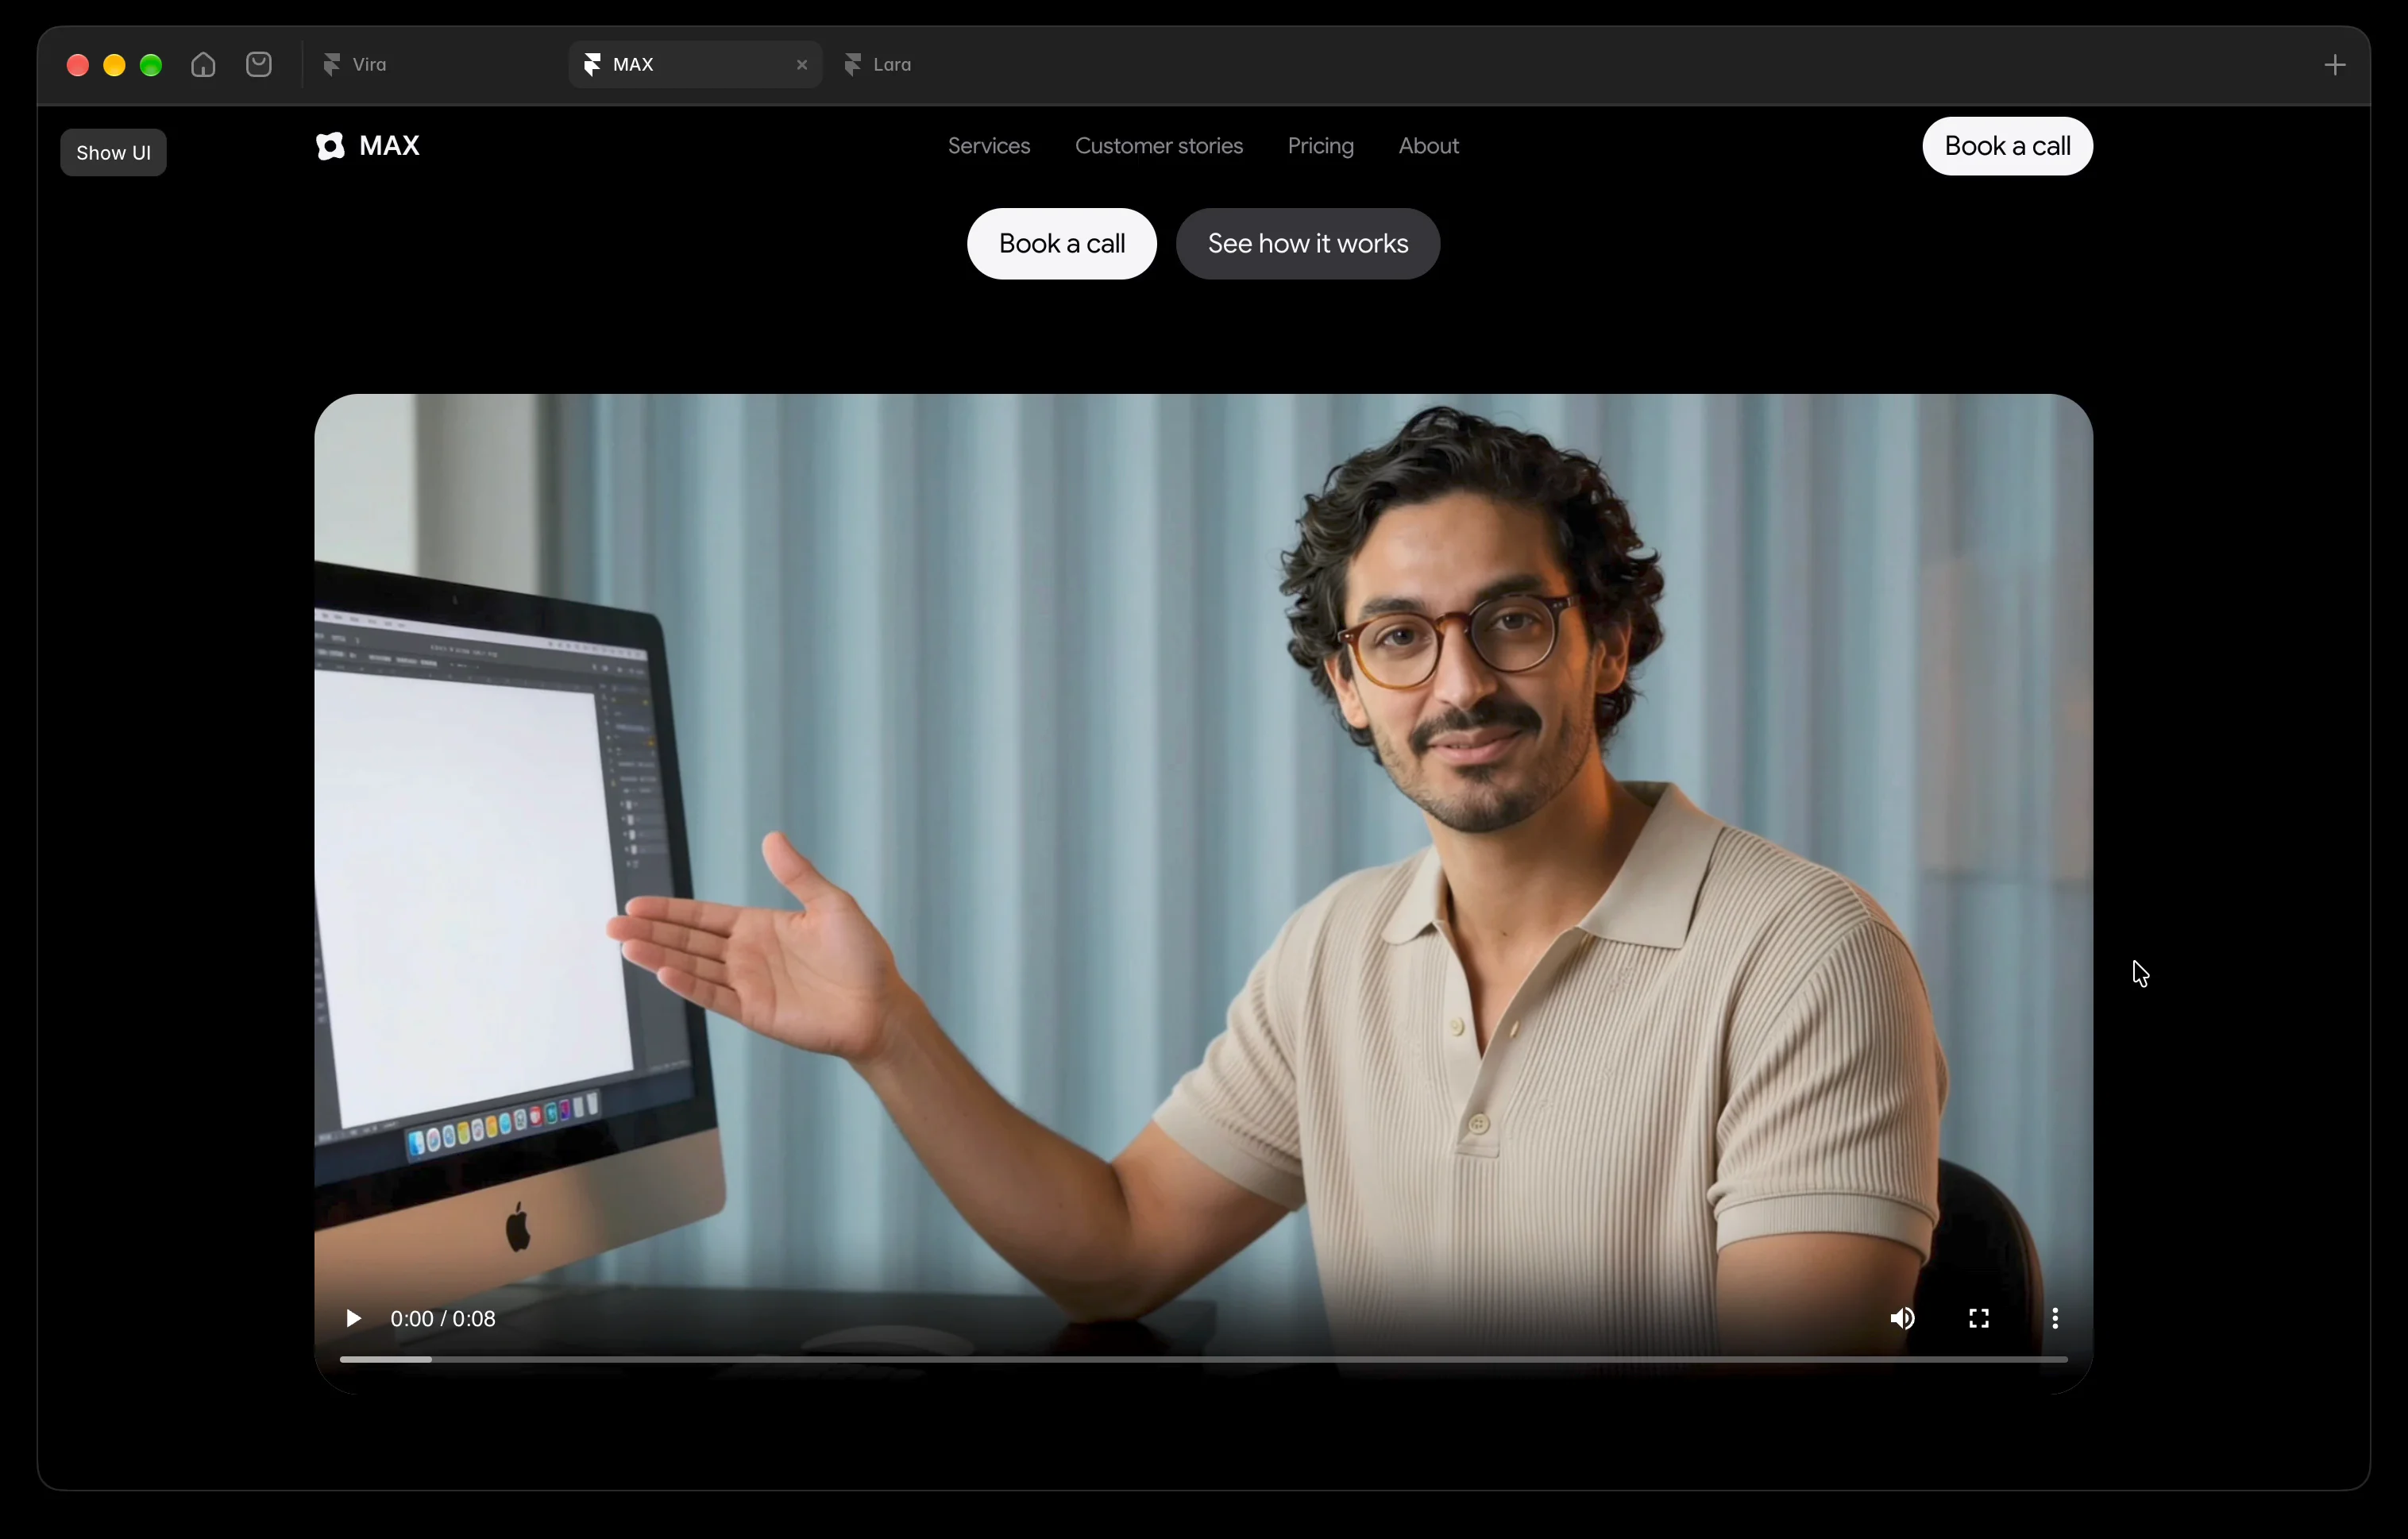Enter fullscreen video mode
This screenshot has width=2408, height=1539.
click(x=1978, y=1319)
